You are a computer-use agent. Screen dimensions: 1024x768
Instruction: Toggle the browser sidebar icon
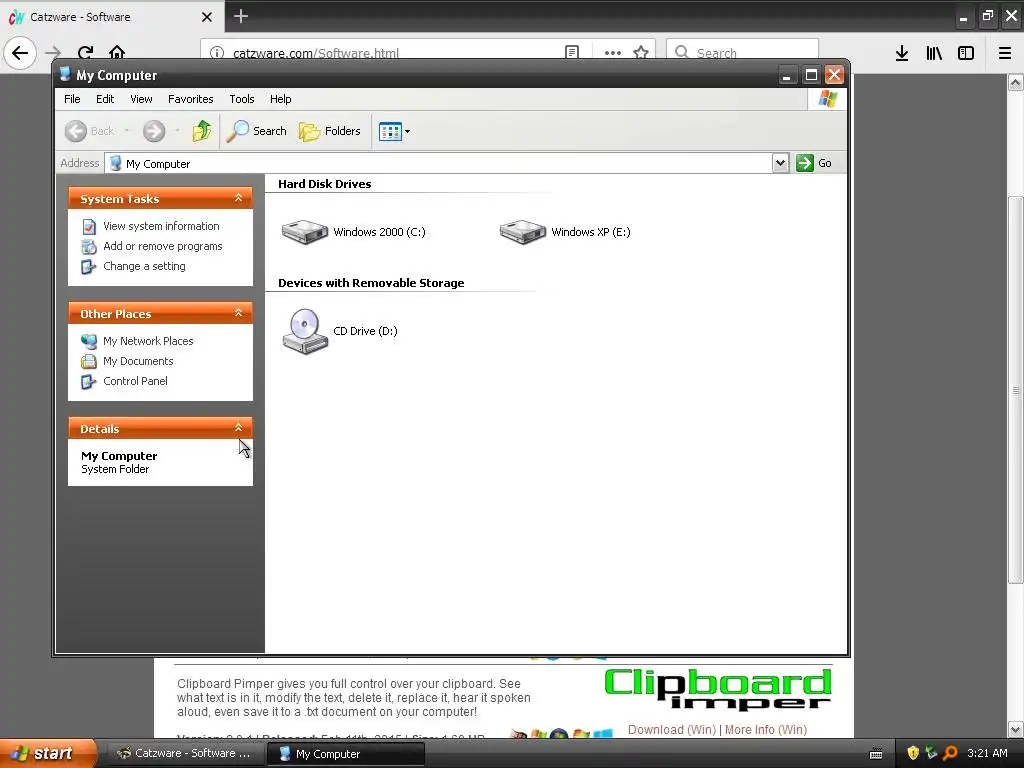pyautogui.click(x=966, y=53)
